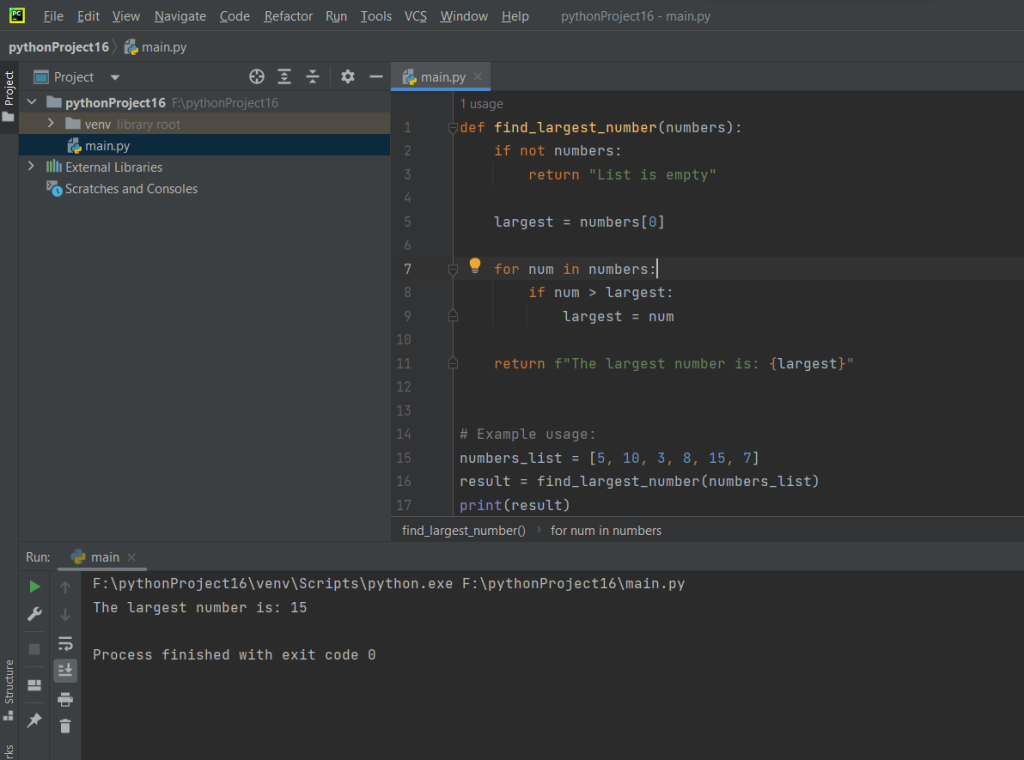The image size is (1024, 760).
Task: Click the Print output icon
Action: point(65,699)
